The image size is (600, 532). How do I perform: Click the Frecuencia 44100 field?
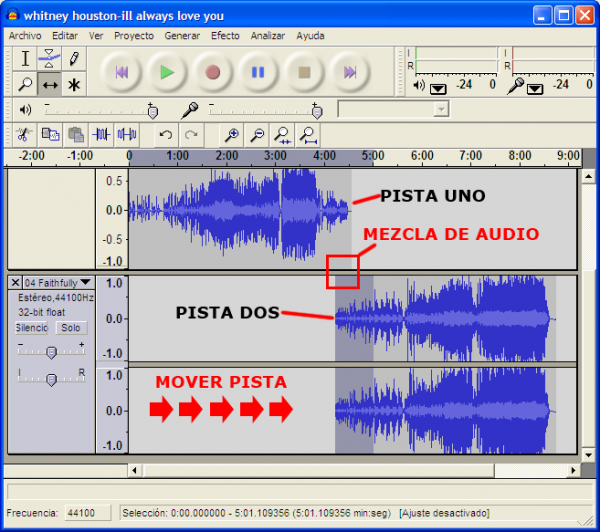click(88, 513)
